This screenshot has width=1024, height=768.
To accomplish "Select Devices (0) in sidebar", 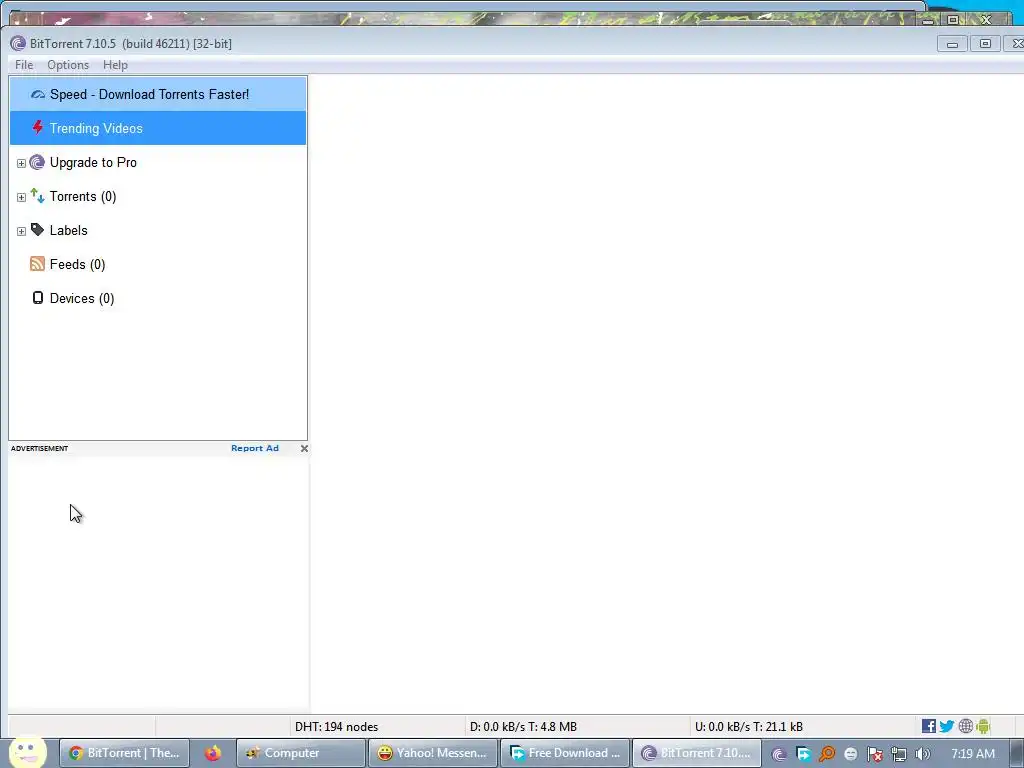I will [x=82, y=298].
